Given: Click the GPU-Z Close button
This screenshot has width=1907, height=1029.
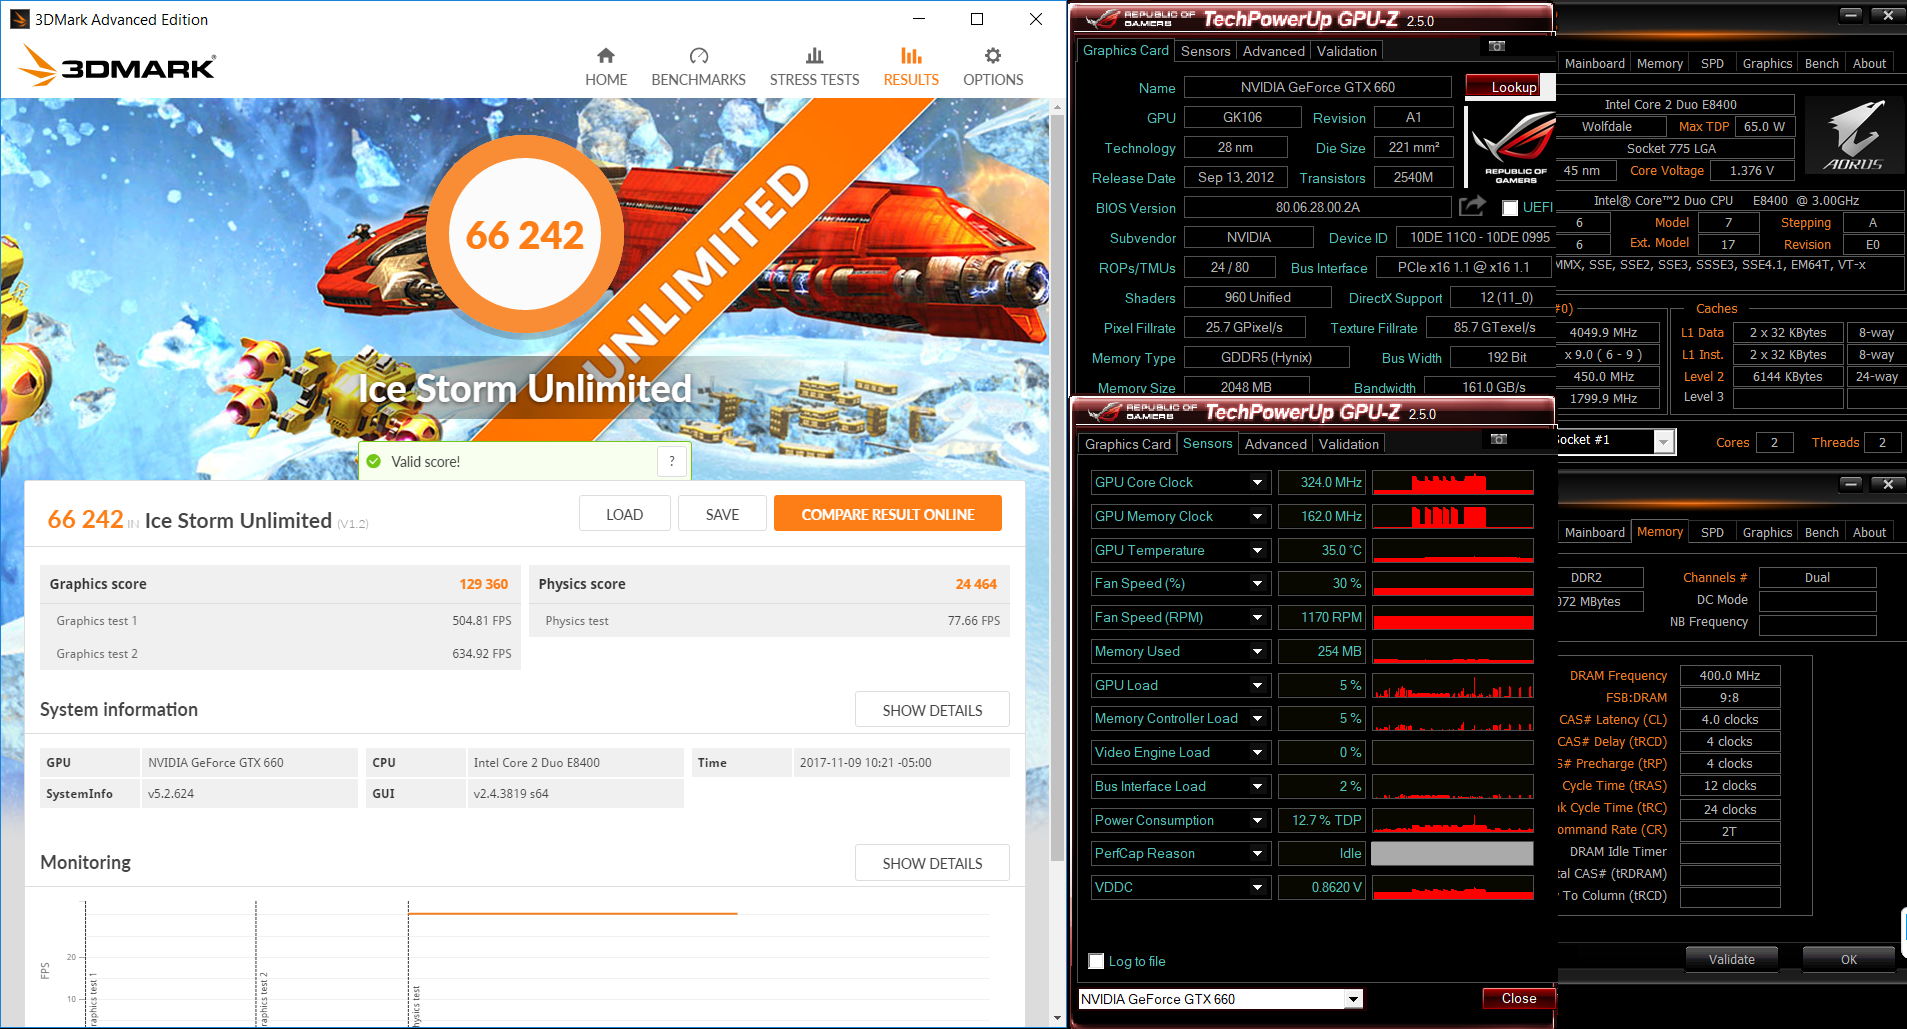Looking at the screenshot, I should point(1518,998).
